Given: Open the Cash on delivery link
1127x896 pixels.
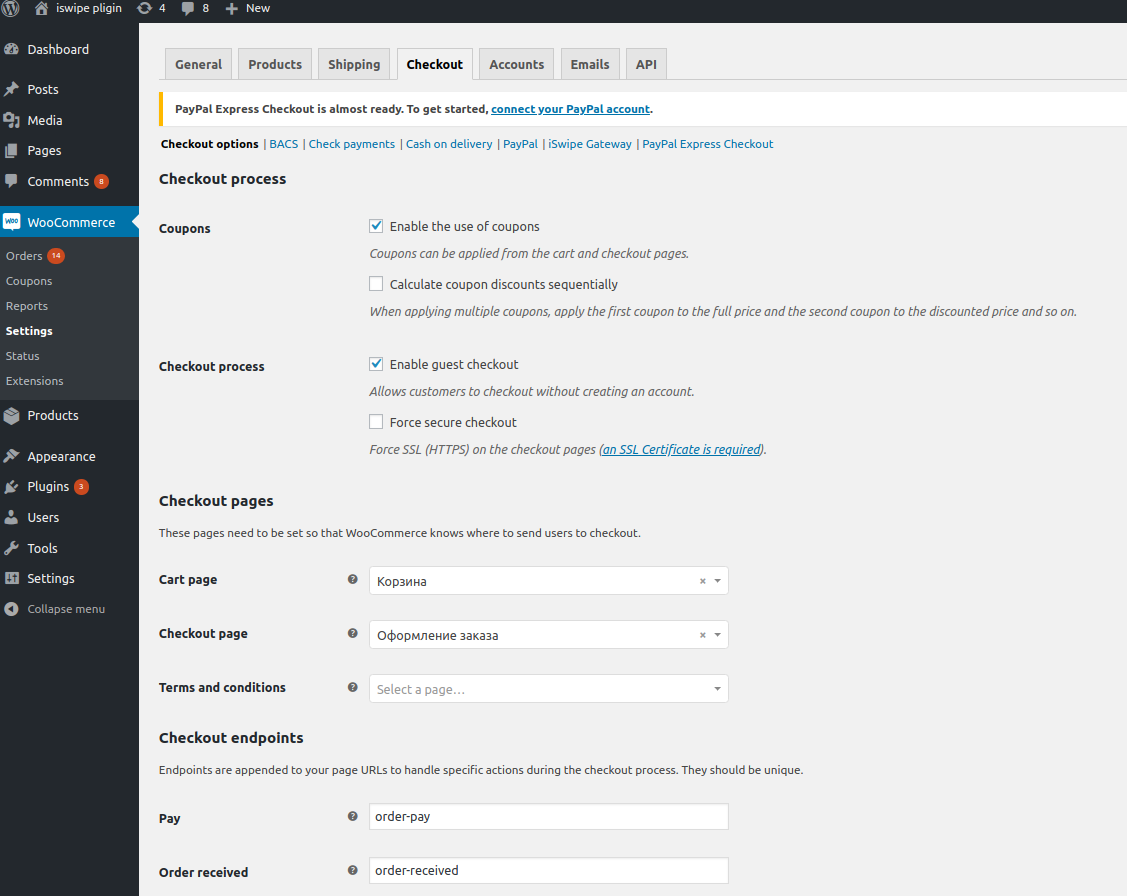Looking at the screenshot, I should point(449,144).
